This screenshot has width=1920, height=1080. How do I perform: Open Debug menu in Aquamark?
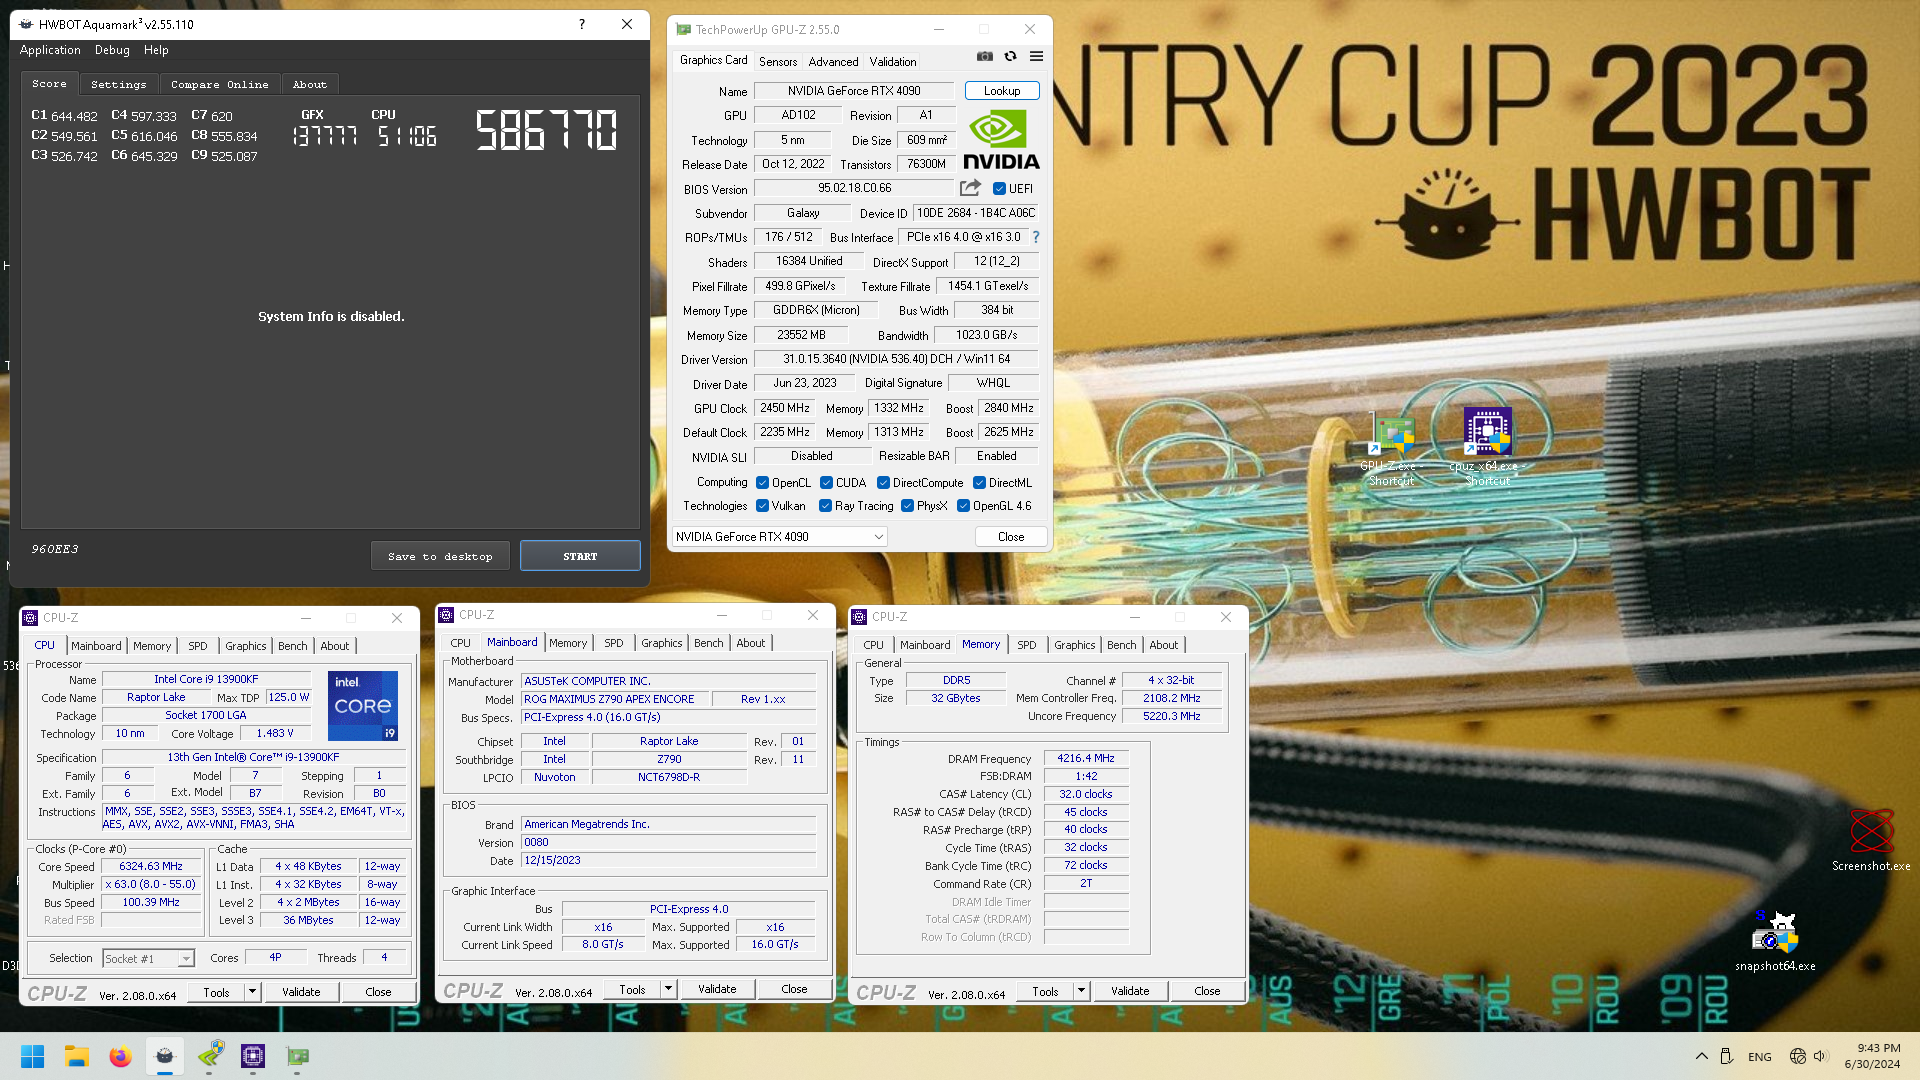[112, 50]
